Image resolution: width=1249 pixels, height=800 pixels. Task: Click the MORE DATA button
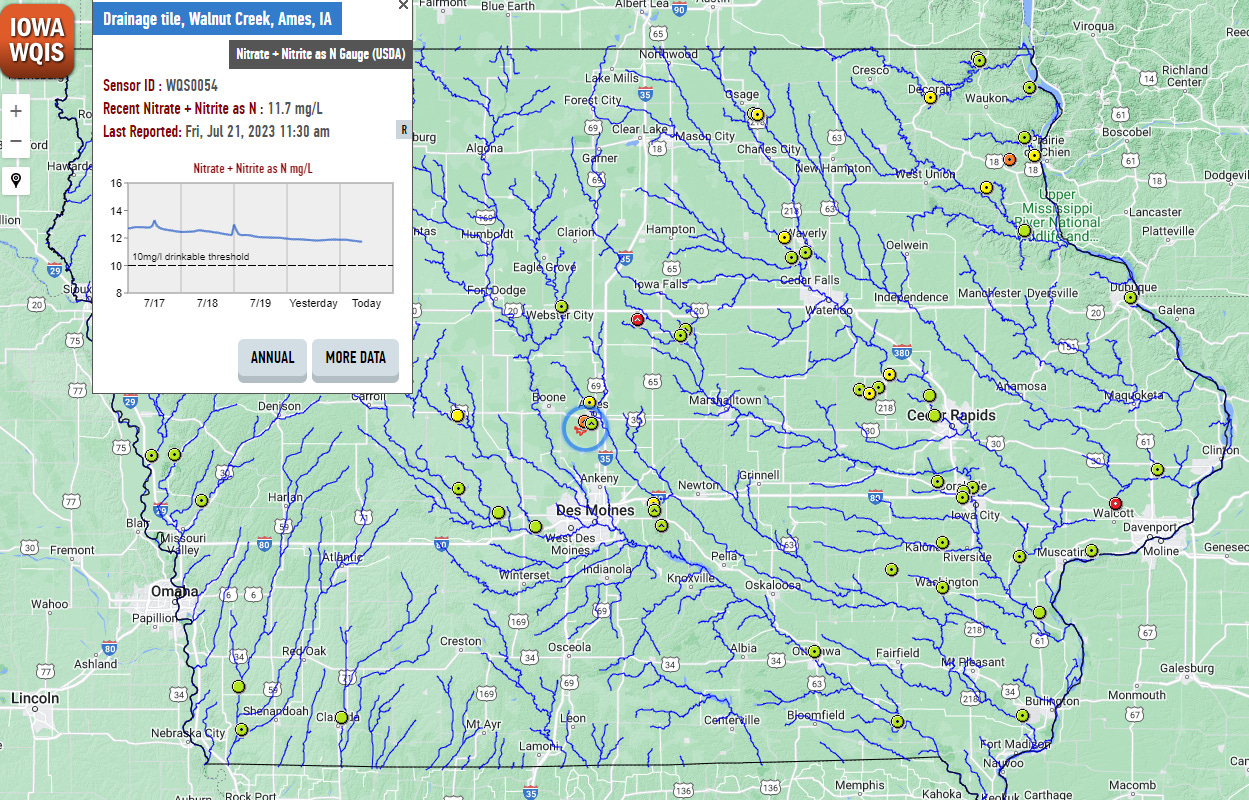tap(355, 358)
